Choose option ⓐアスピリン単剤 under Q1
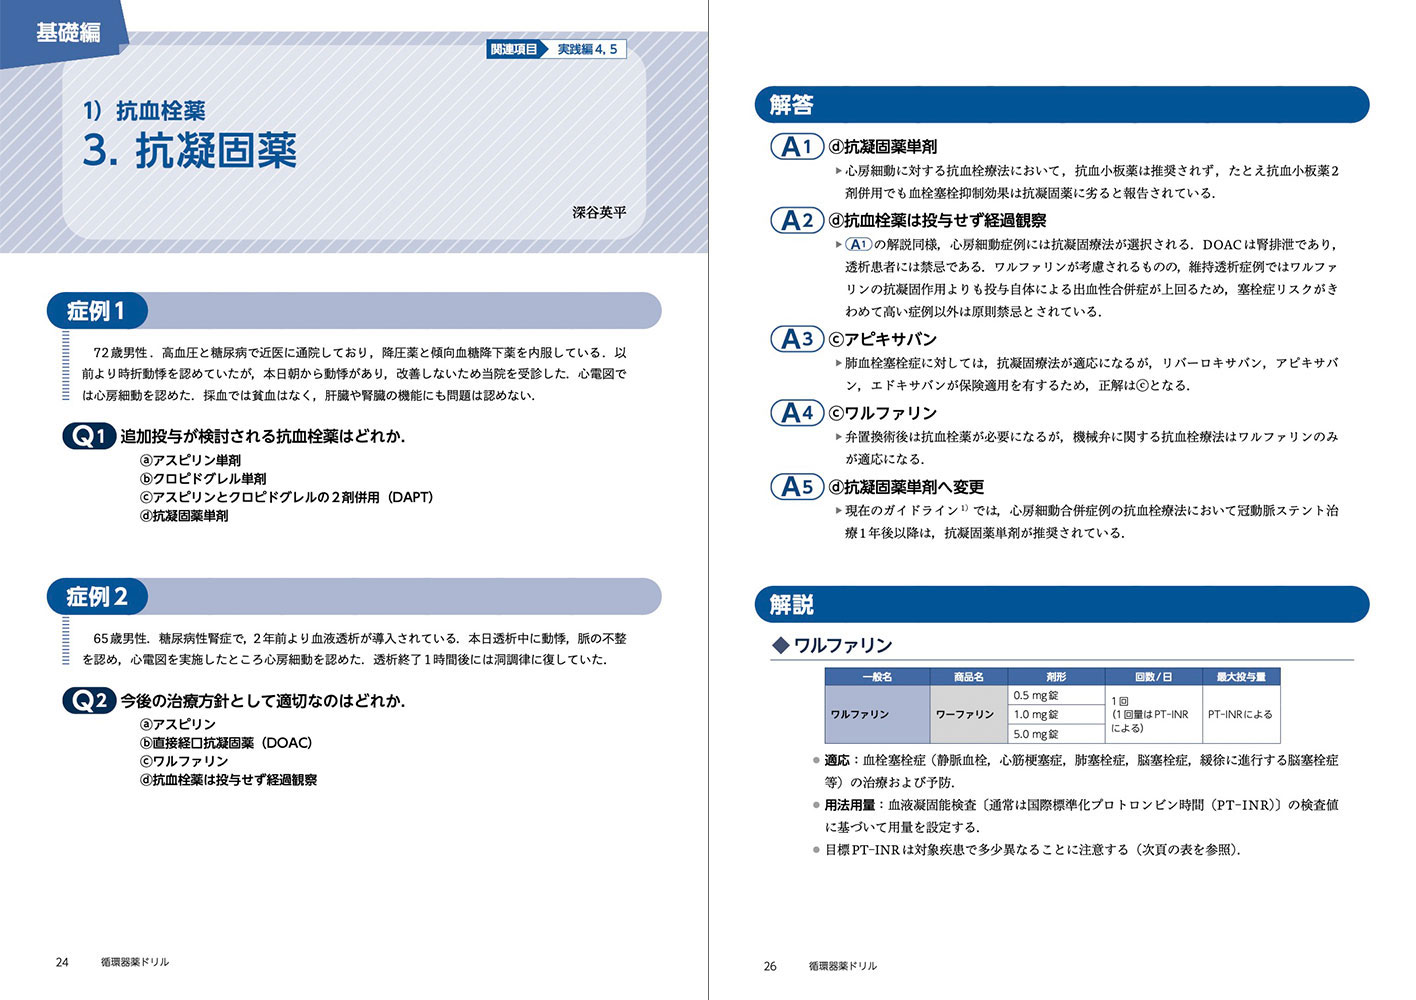Viewport: 1416px width, 1000px height. (x=190, y=461)
